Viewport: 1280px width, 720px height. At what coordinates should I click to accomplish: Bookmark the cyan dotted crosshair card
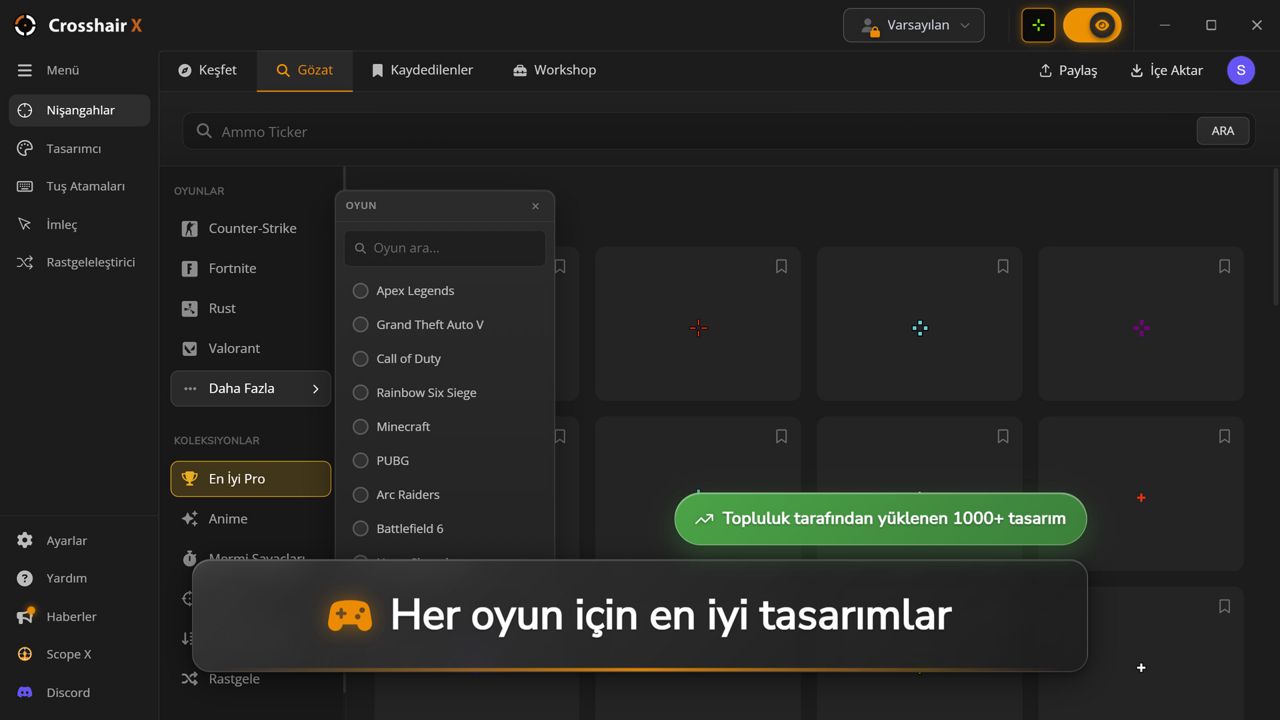[x=1003, y=266]
